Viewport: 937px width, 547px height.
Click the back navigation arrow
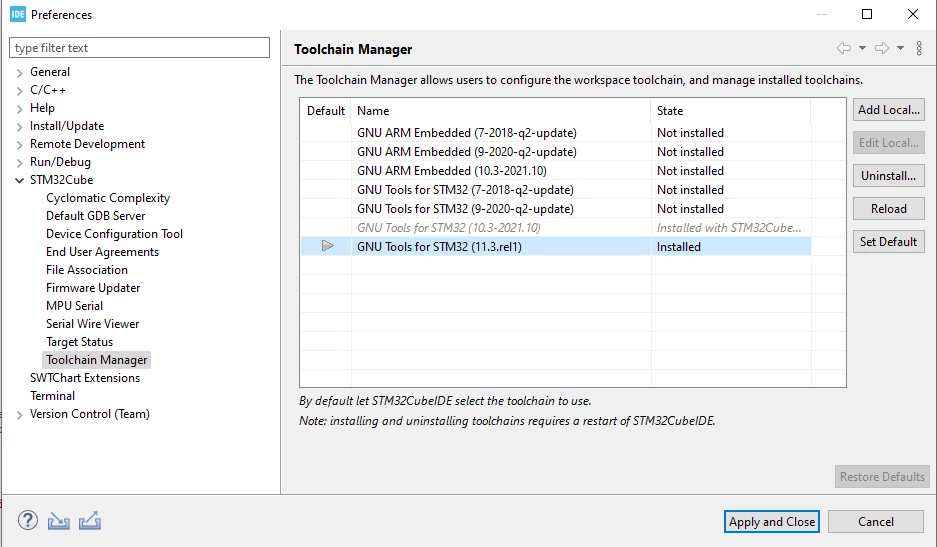click(844, 48)
